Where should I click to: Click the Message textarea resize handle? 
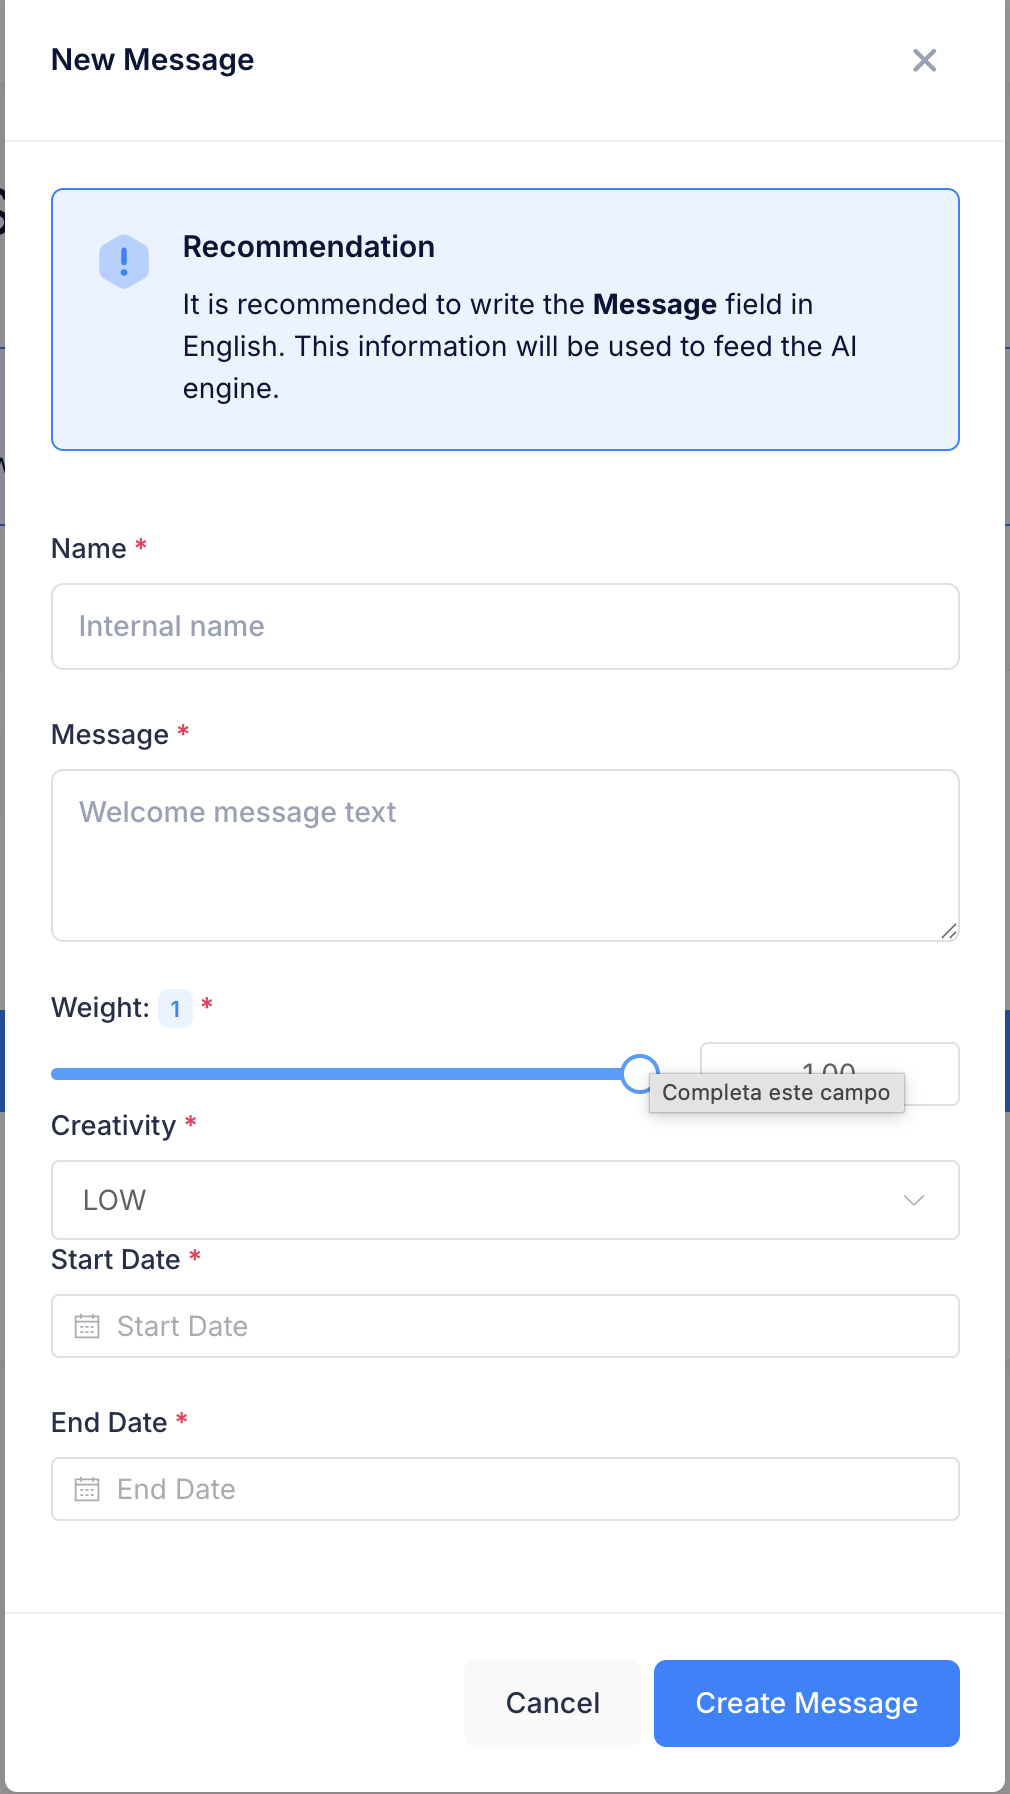[x=950, y=930]
